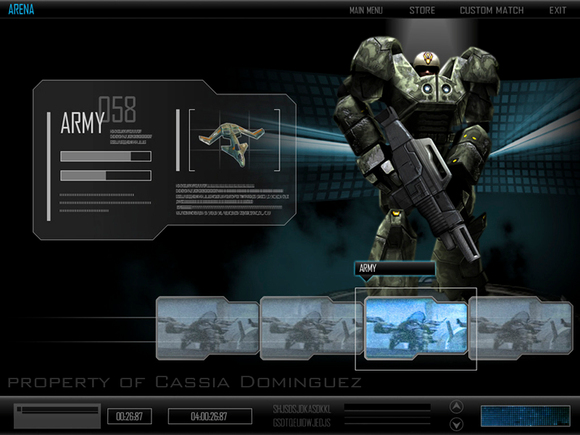This screenshot has height=435, width=580.
Task: Click the 04:00:26:87 timer box
Action: click(x=210, y=417)
